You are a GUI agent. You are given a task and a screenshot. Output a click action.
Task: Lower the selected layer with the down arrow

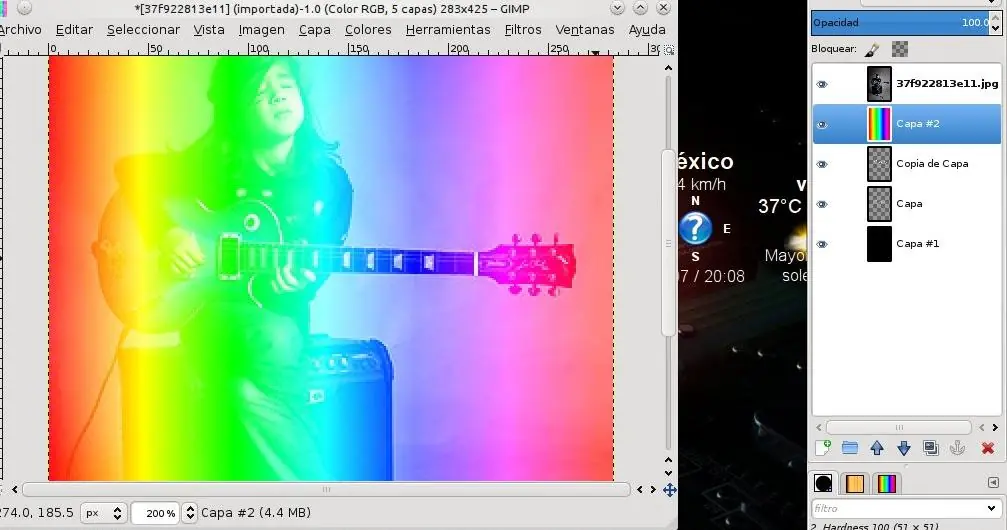tap(904, 448)
